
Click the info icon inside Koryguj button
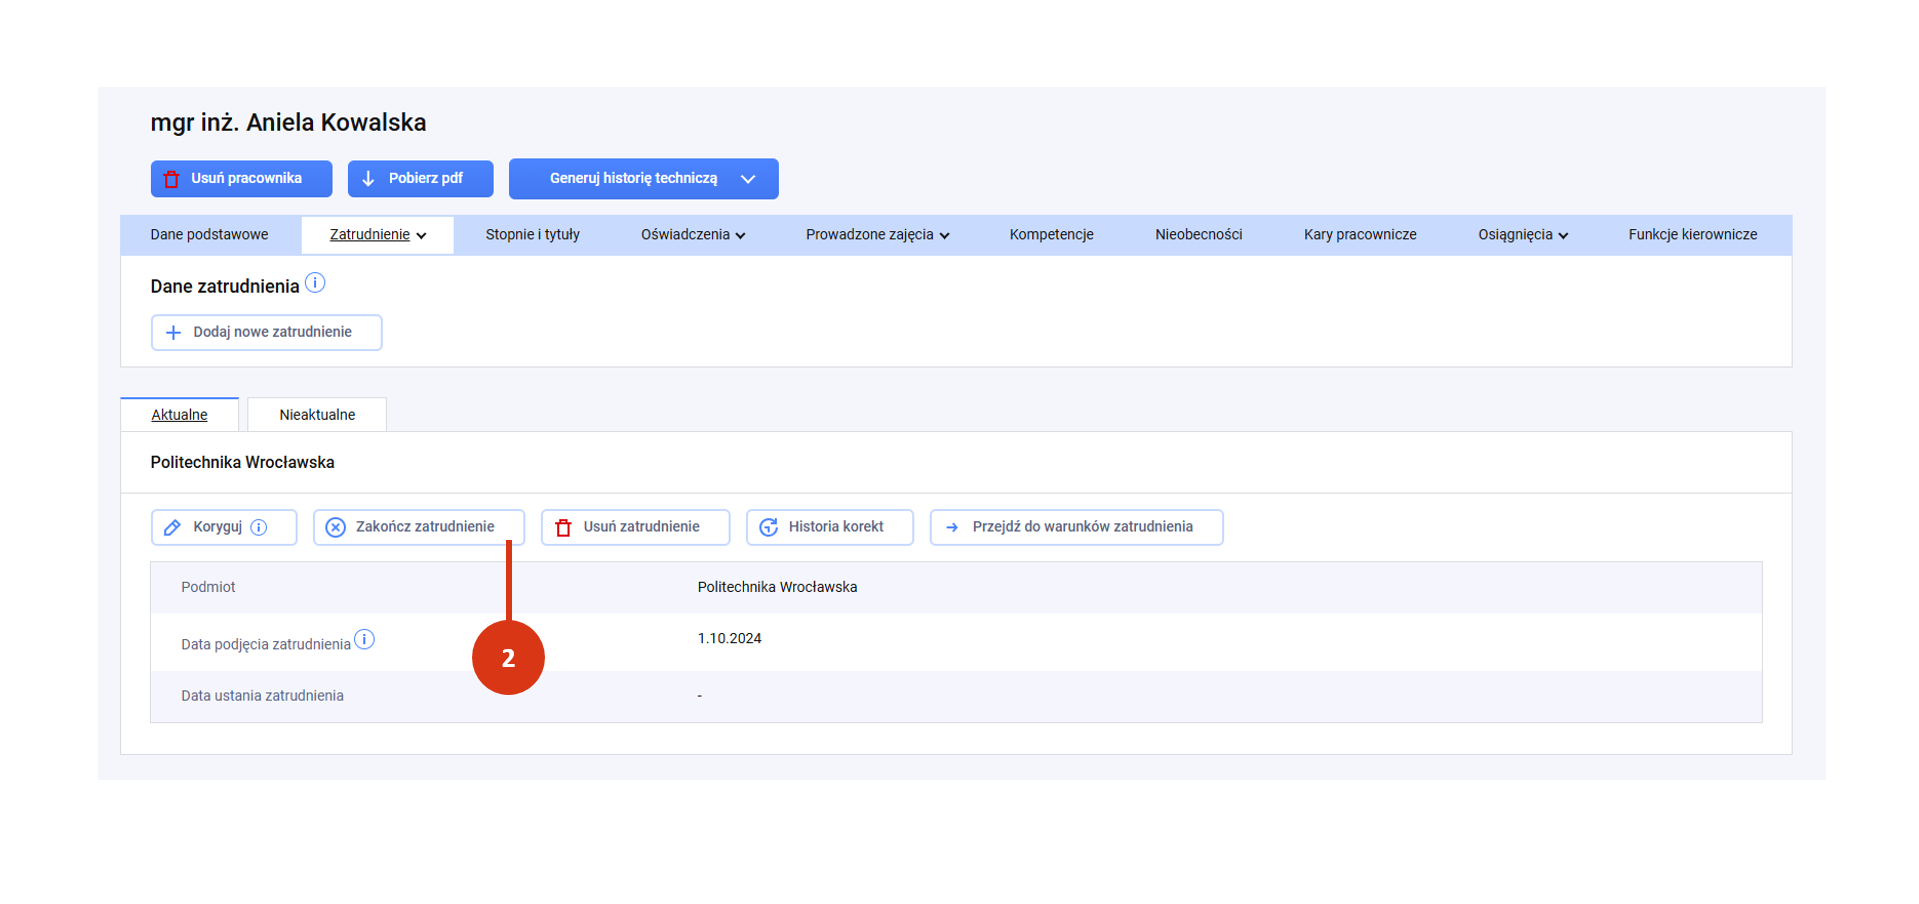coord(259,527)
